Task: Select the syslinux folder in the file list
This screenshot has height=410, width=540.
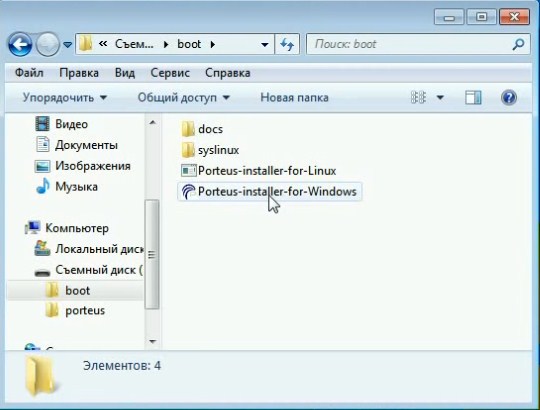Action: pyautogui.click(x=218, y=150)
